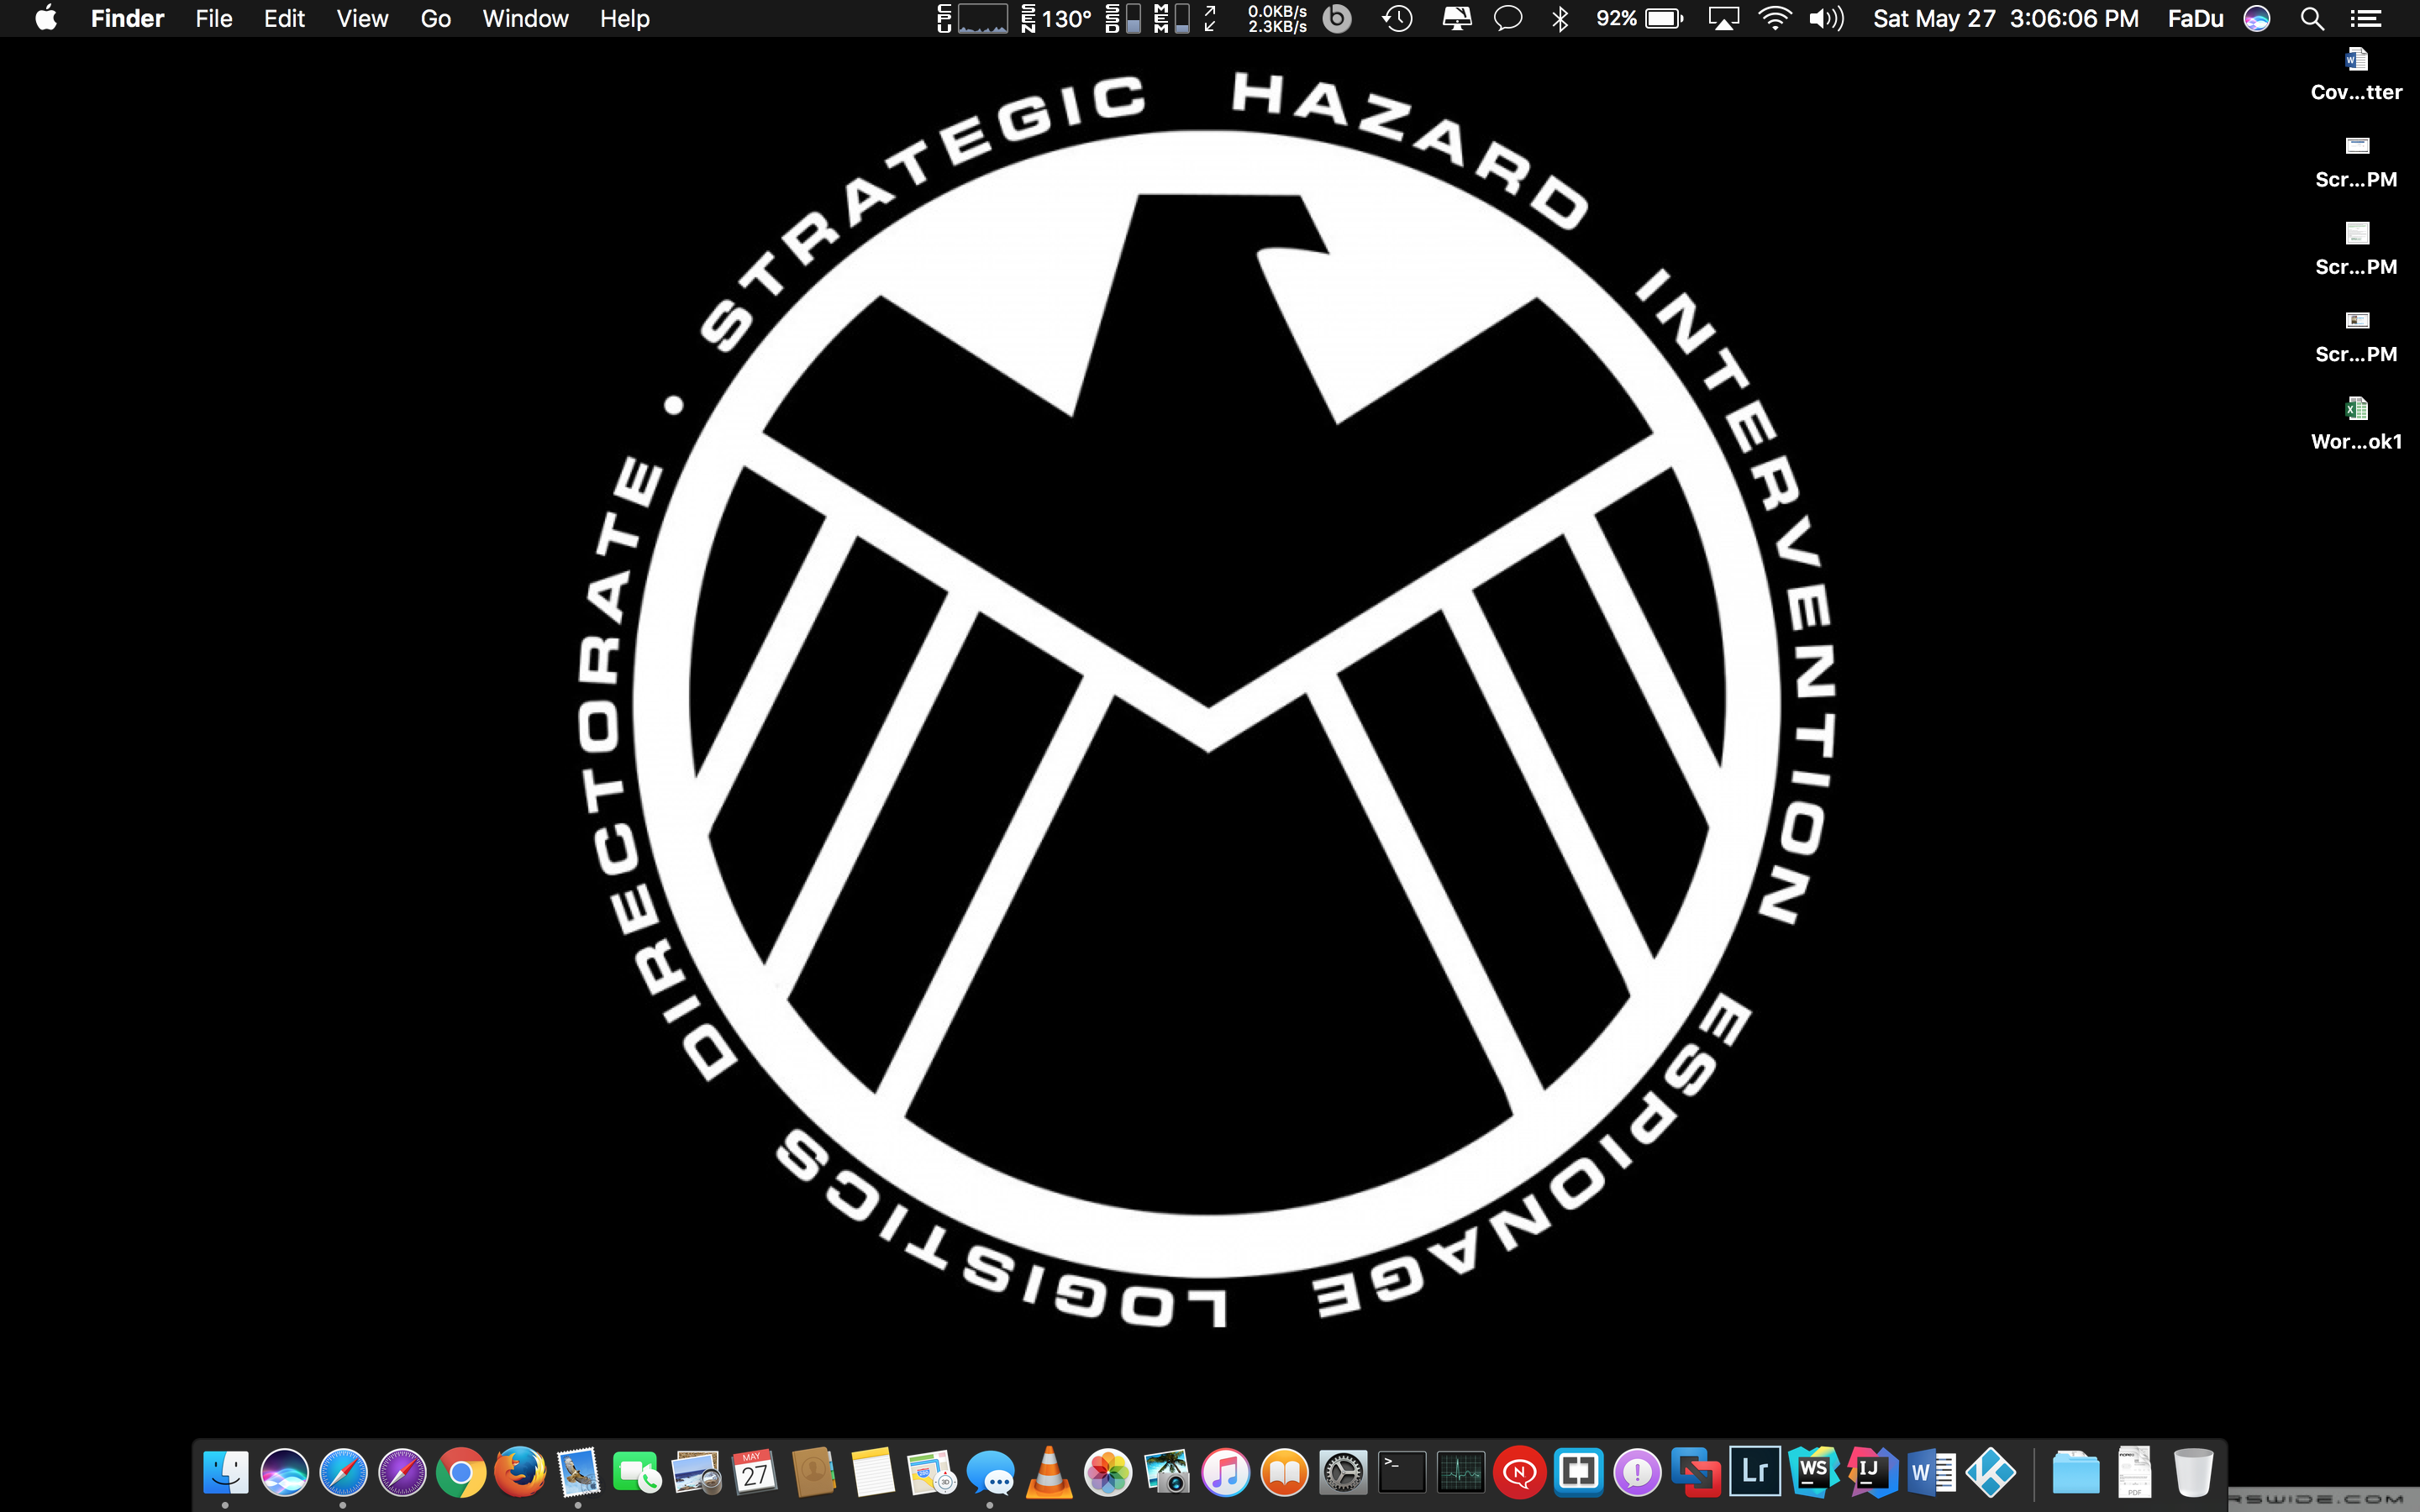Open the purple exclamation feedback app
Viewport: 2420px width, 1512px height.
1637,1472
